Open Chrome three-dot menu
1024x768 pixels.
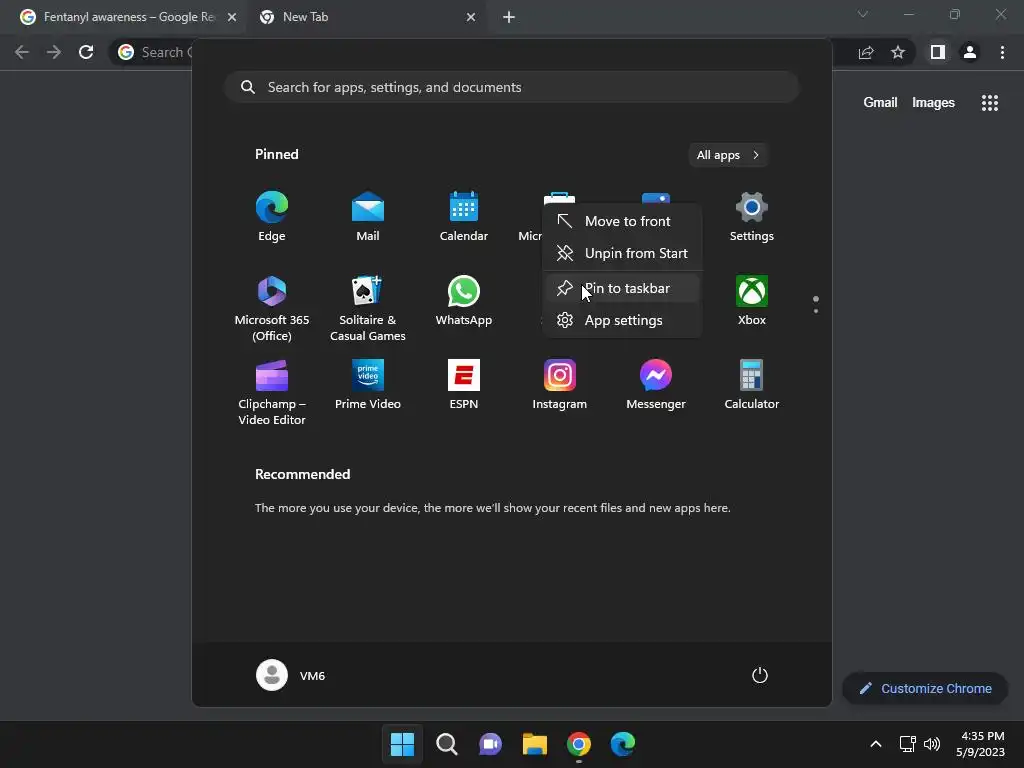tap(1002, 52)
